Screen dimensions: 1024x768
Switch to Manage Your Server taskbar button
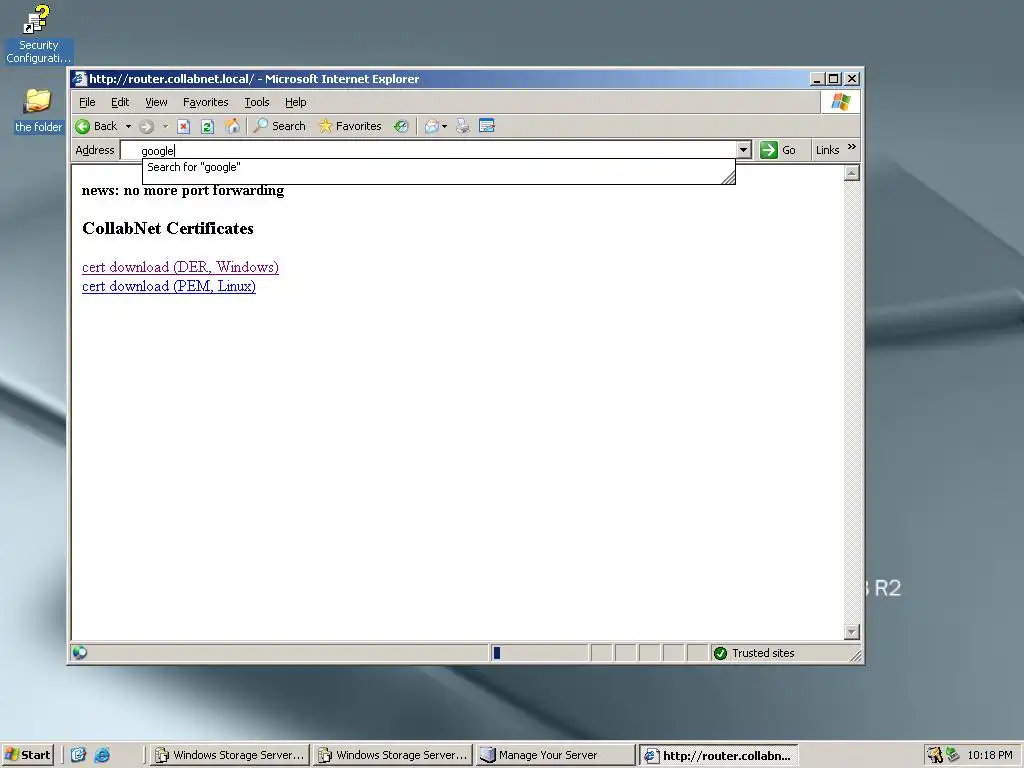[x=555, y=755]
